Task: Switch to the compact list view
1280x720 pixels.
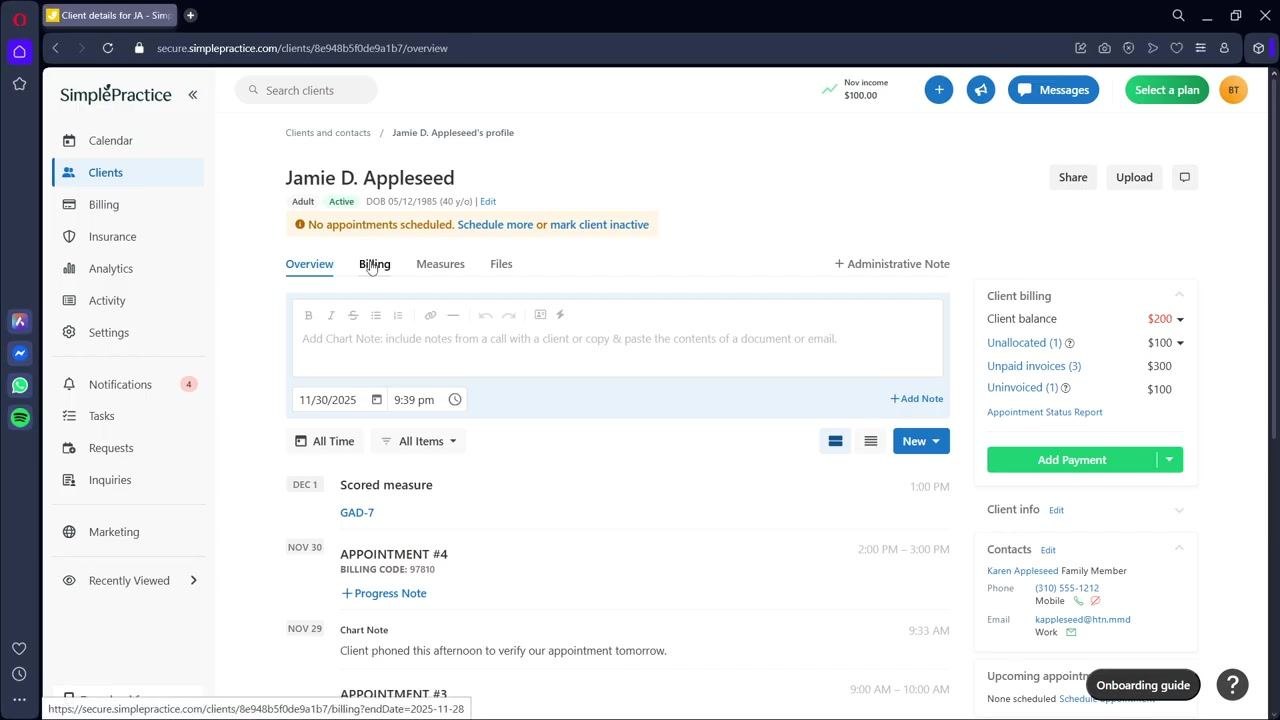Action: [x=871, y=441]
